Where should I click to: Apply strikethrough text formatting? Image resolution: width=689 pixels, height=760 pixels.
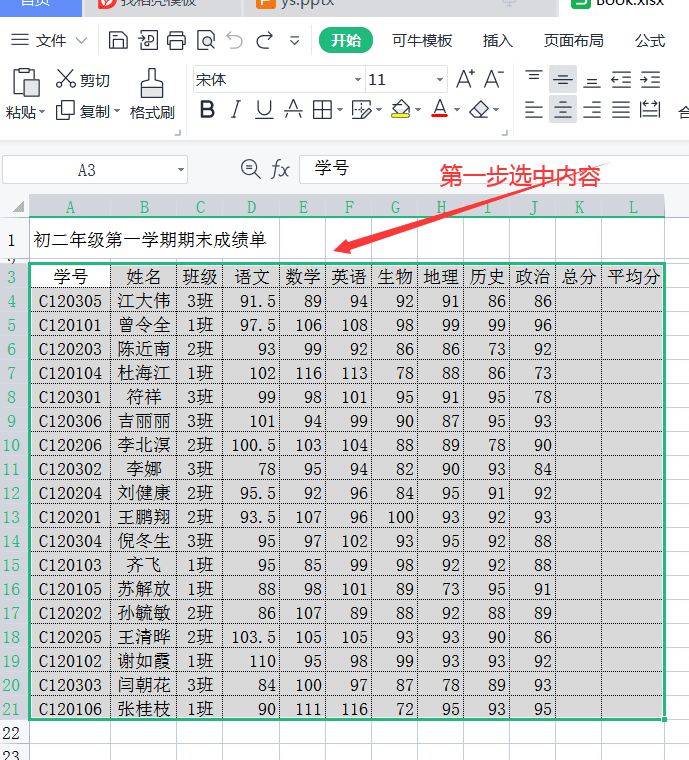pos(293,110)
